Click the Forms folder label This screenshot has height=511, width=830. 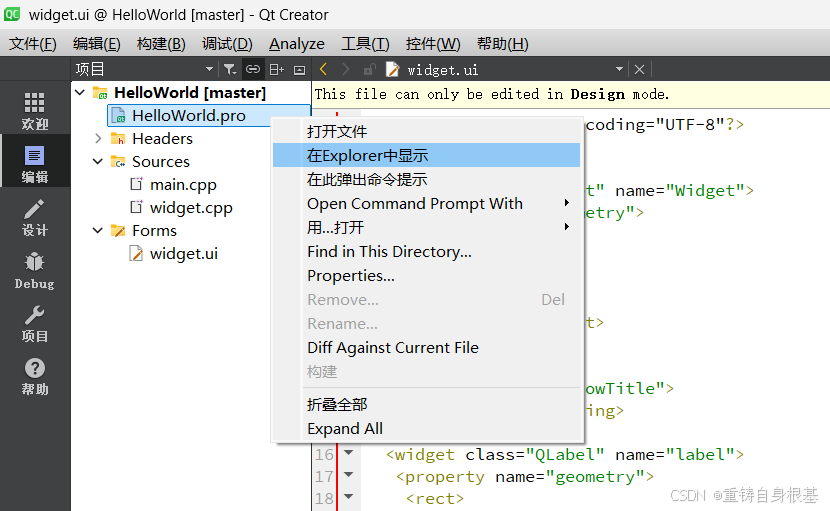(x=154, y=231)
